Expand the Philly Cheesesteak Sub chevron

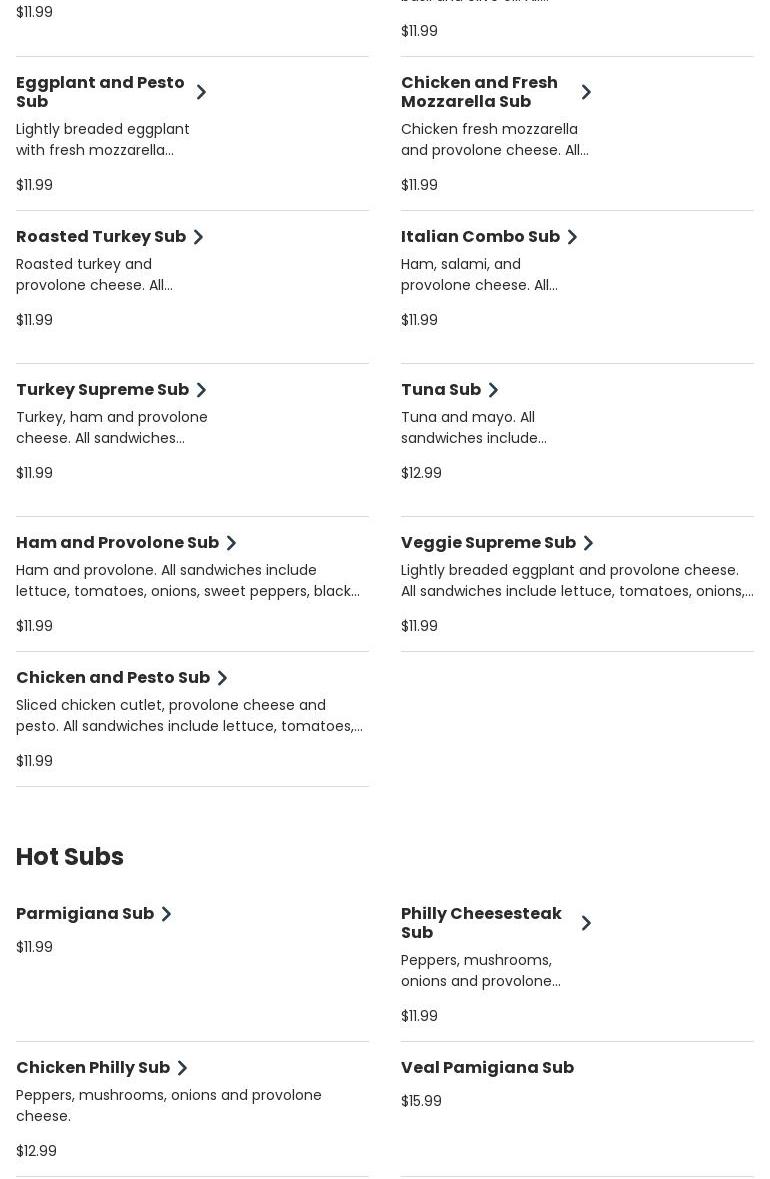click(586, 923)
